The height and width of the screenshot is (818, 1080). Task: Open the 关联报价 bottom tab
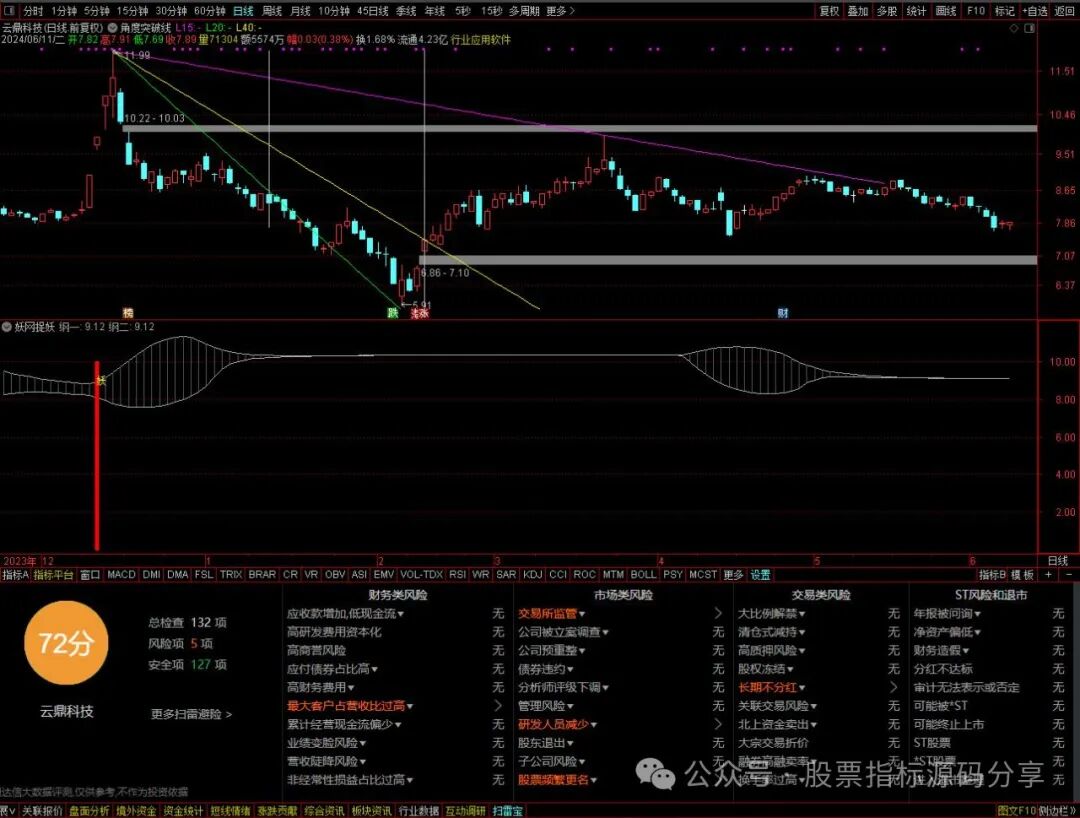(x=41, y=811)
